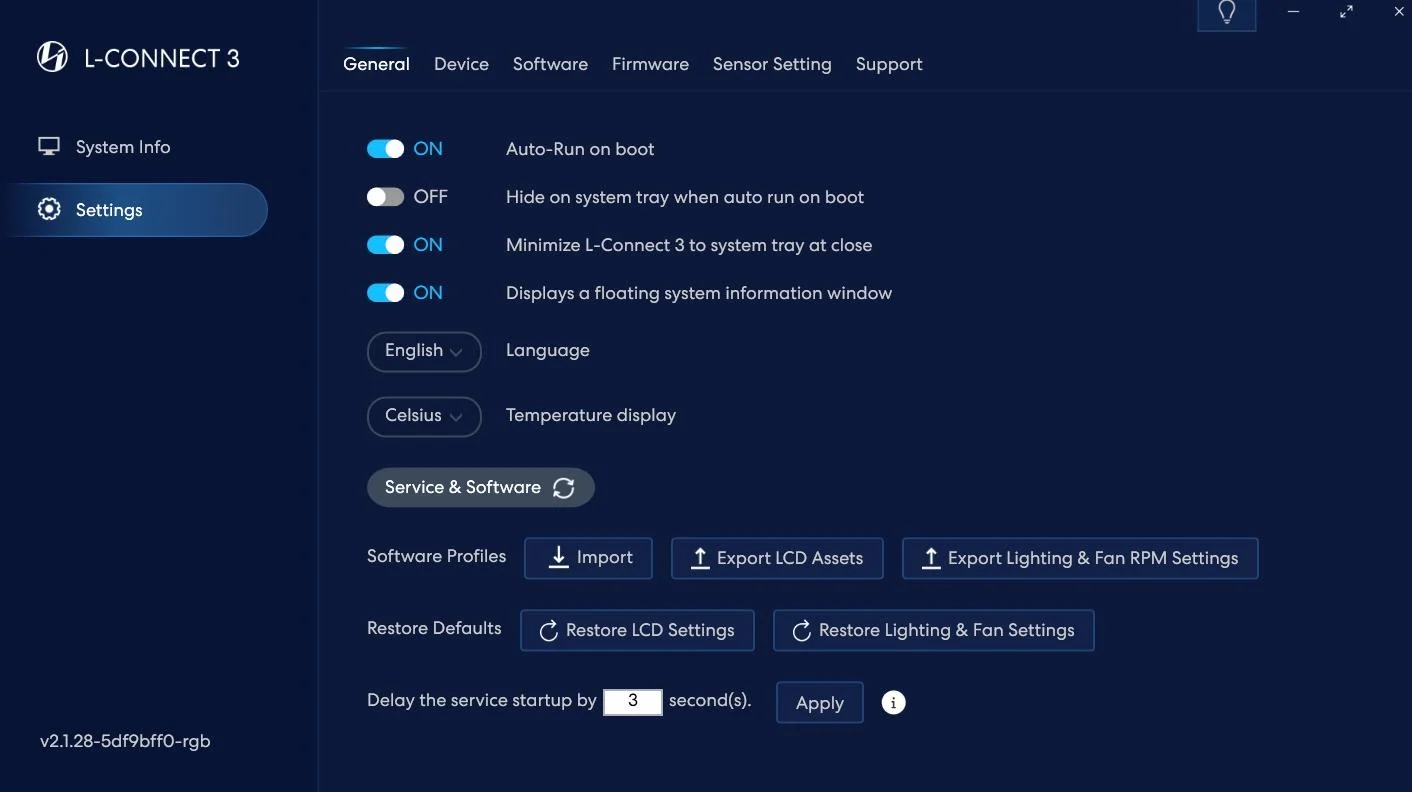Click 'Delay the service startup by' text

(482, 700)
